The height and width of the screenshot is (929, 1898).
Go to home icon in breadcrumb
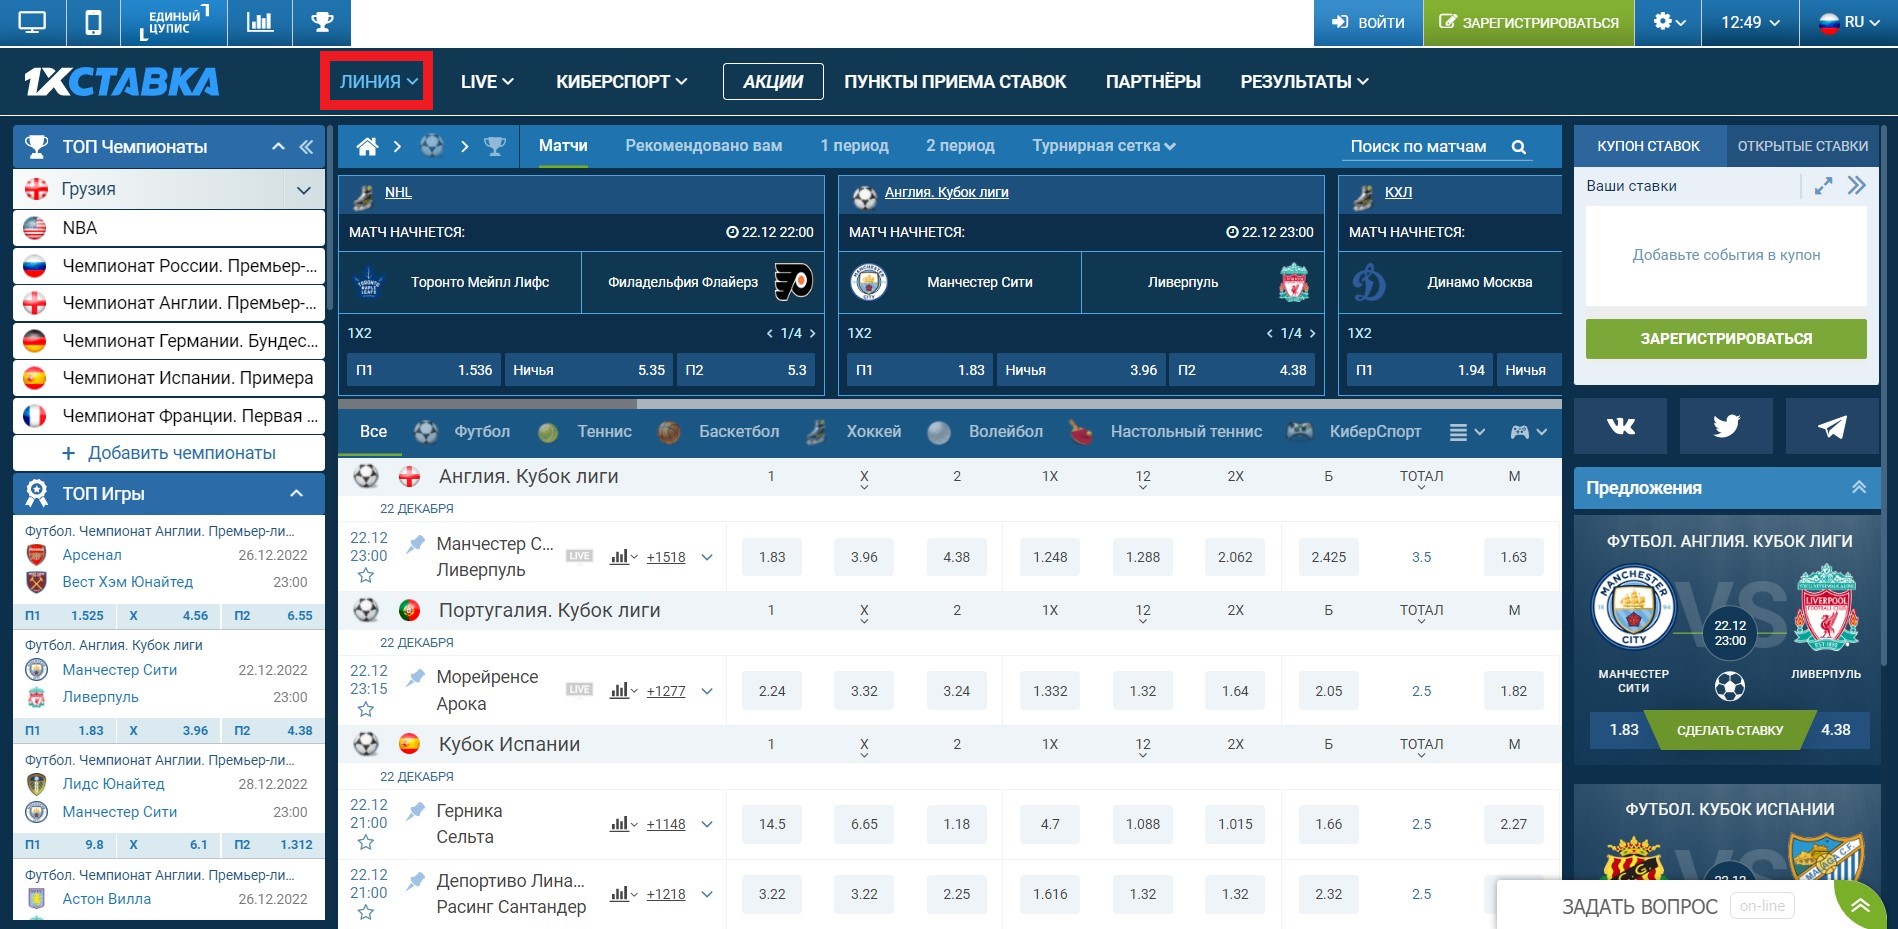pos(367,146)
